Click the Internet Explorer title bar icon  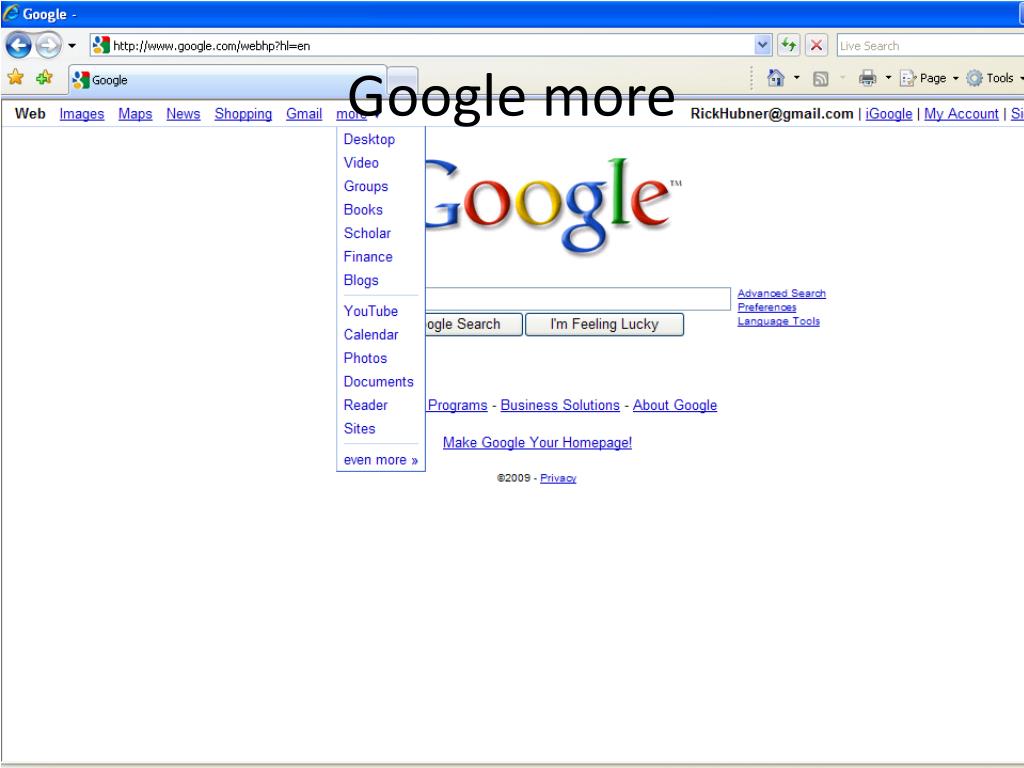(x=10, y=13)
